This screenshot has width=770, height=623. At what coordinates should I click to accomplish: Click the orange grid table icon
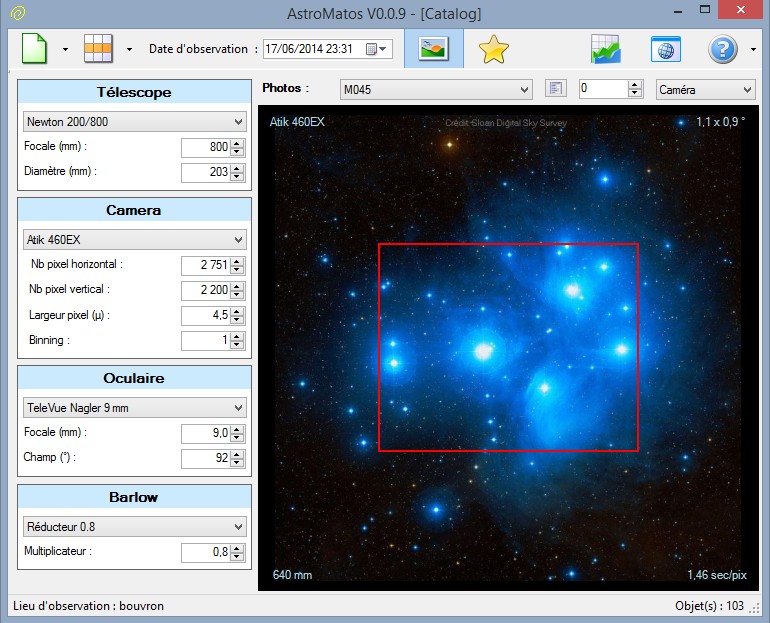coord(98,48)
